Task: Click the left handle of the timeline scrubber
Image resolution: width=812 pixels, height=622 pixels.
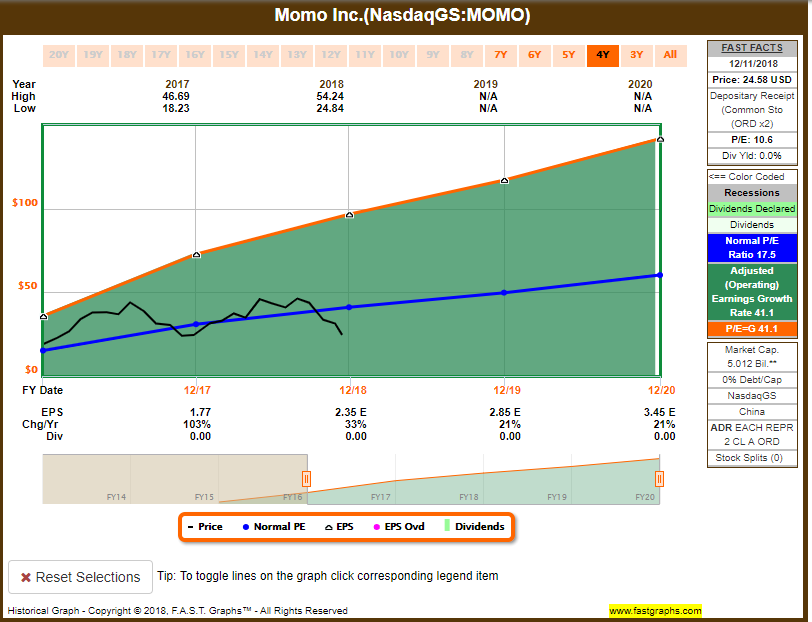Action: point(305,478)
